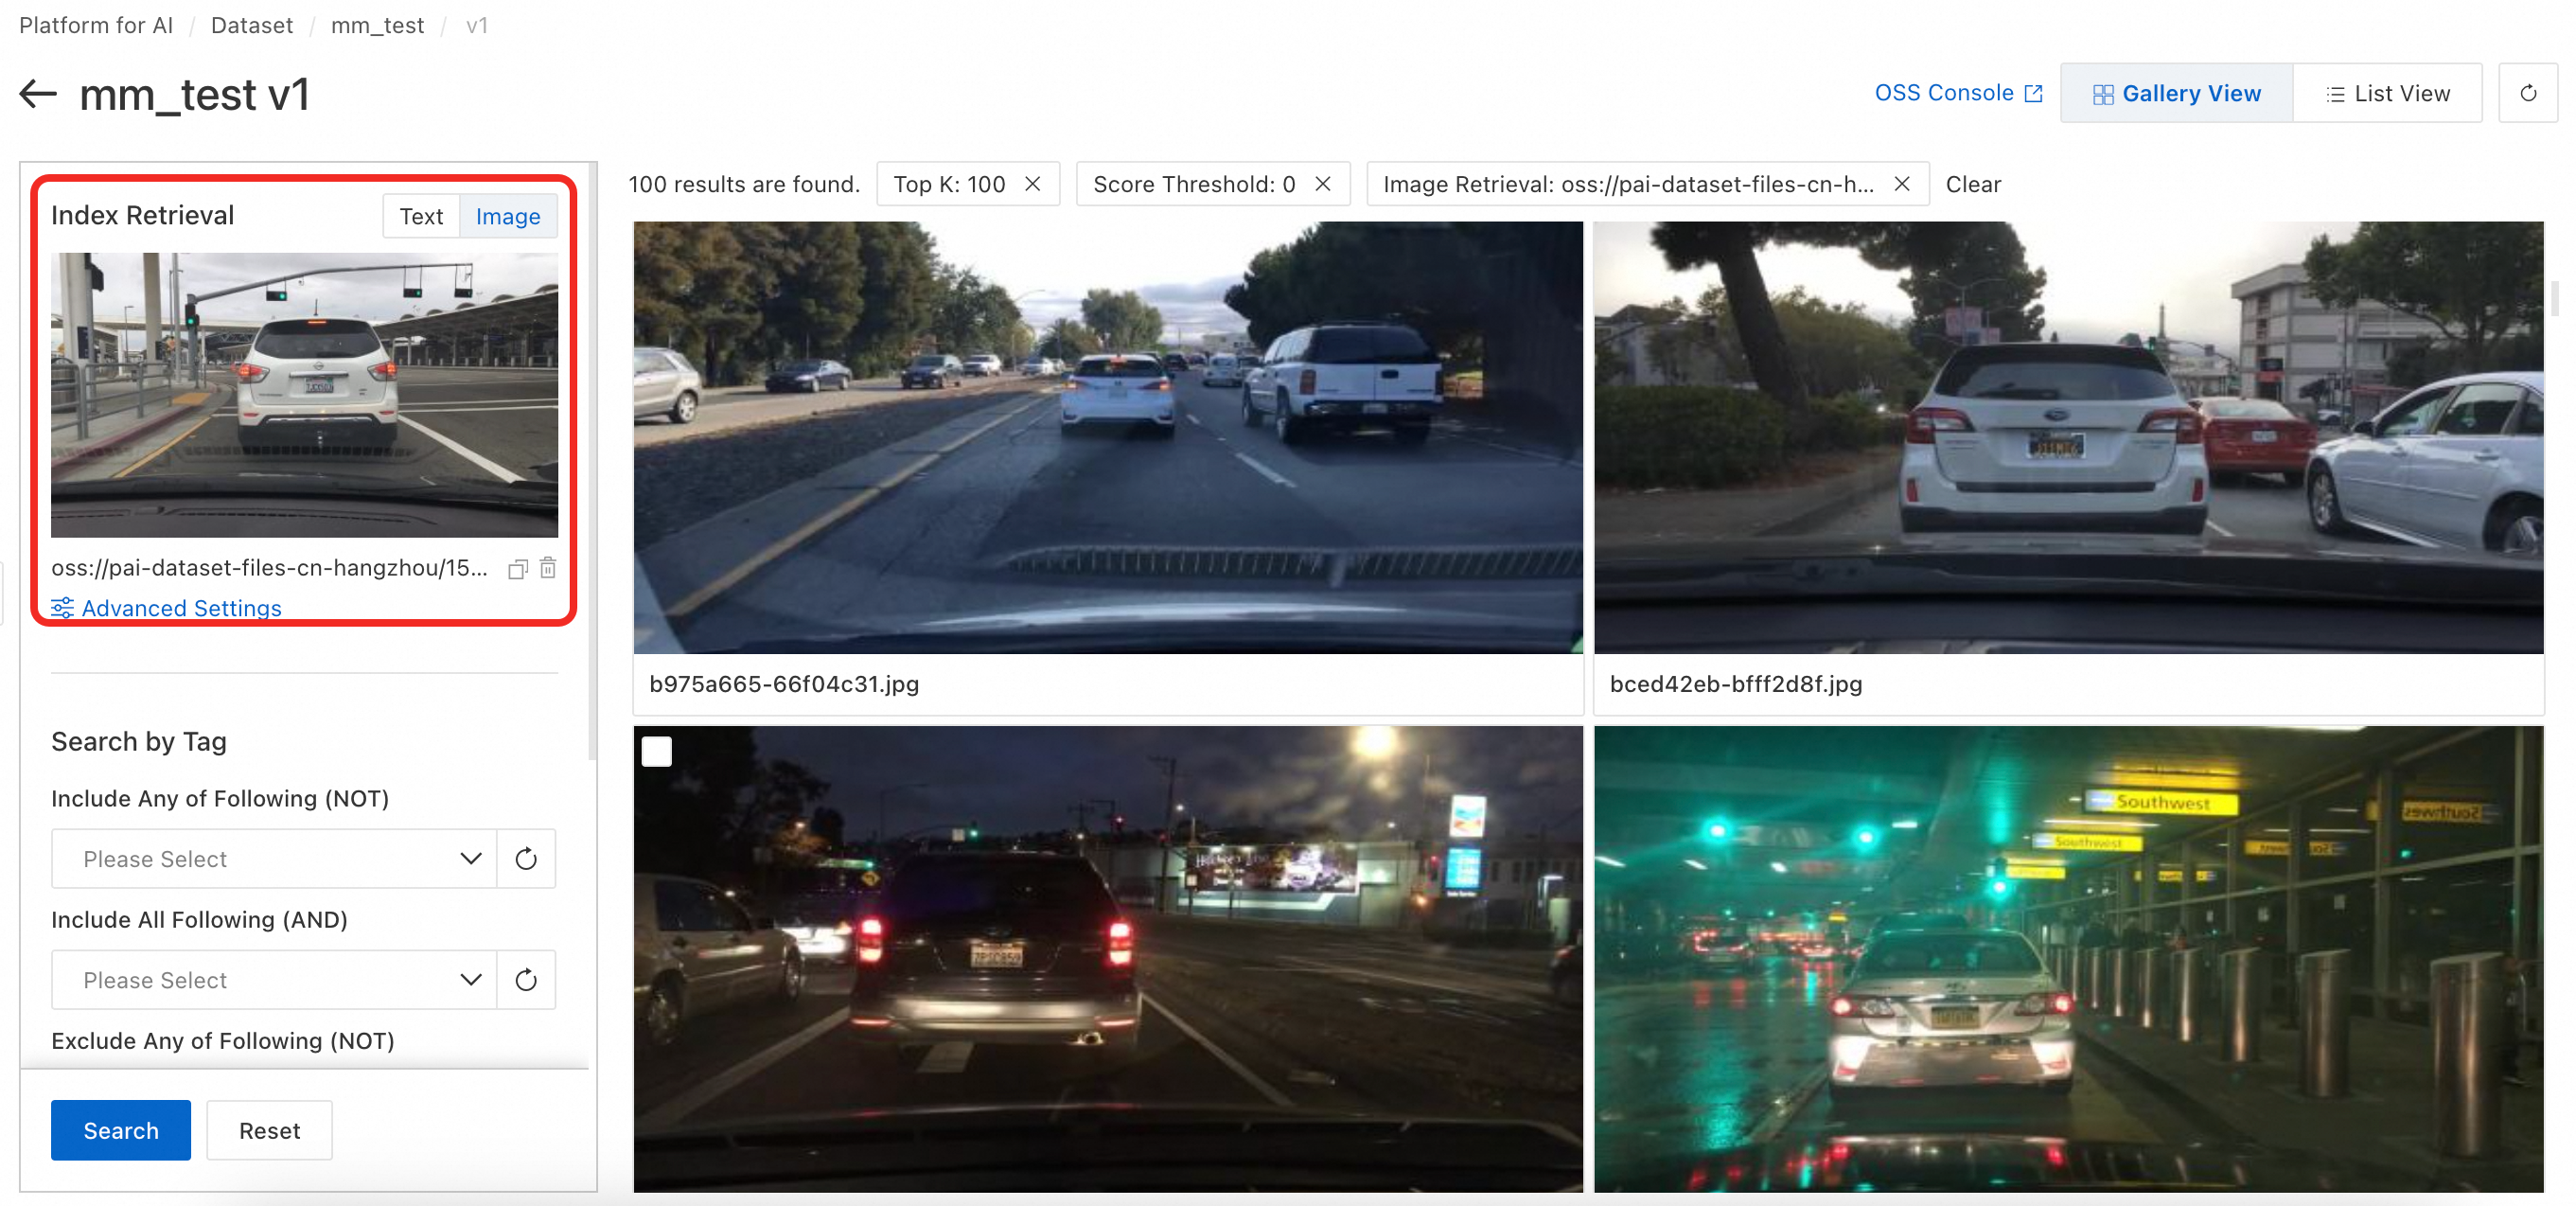Remove the Image Retrieval filter chip
2576x1206 pixels.
pos(1902,184)
